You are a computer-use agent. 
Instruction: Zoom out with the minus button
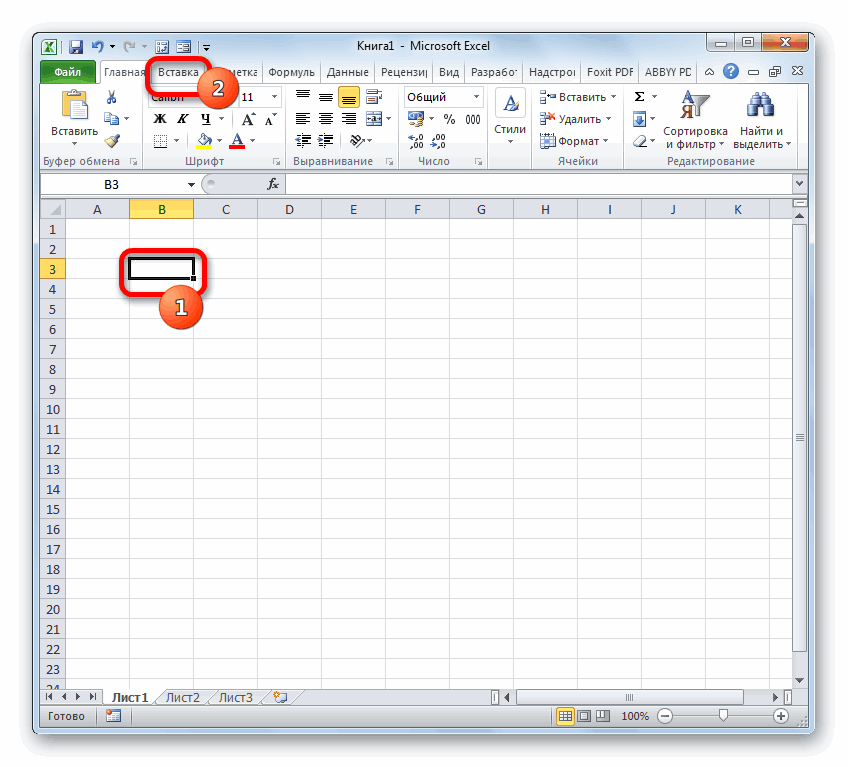click(665, 716)
